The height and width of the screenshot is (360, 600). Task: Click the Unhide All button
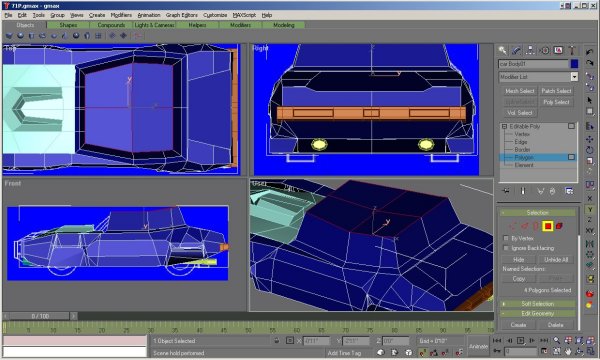click(556, 260)
